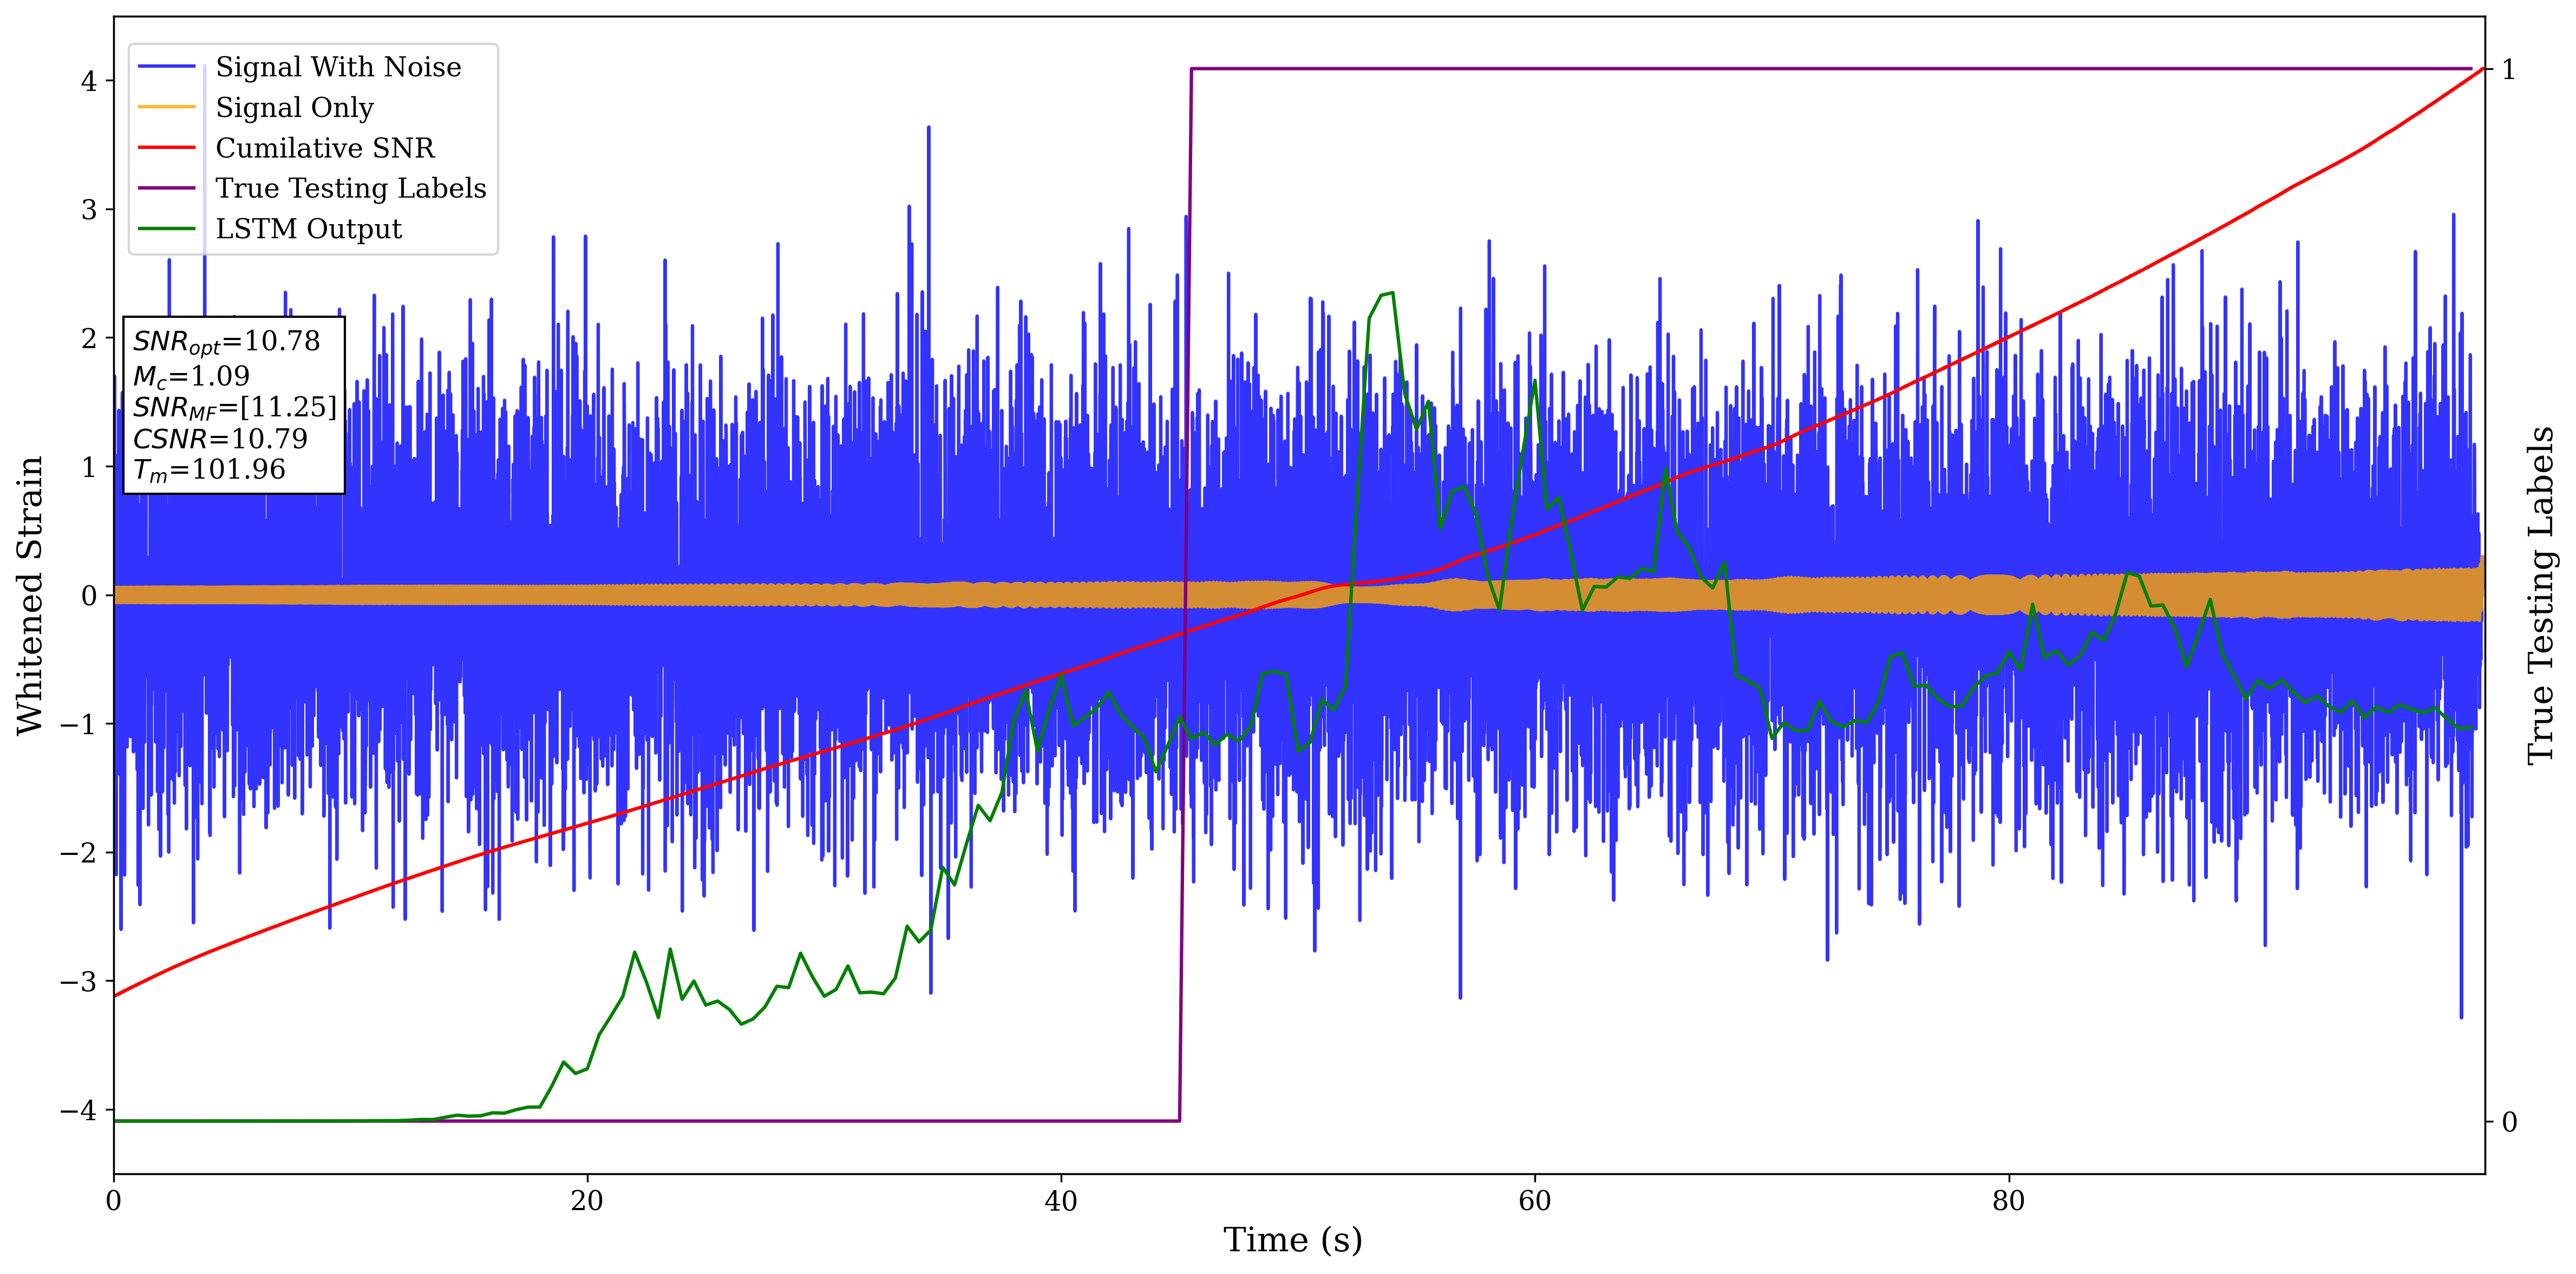Click the x-axis tick label 60

1534,1201
